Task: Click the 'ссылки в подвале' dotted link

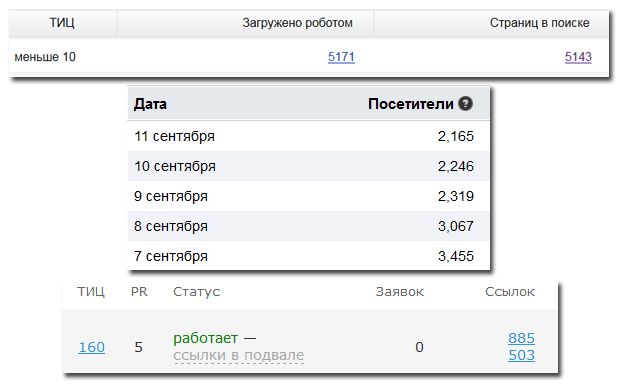Action: coord(238,355)
